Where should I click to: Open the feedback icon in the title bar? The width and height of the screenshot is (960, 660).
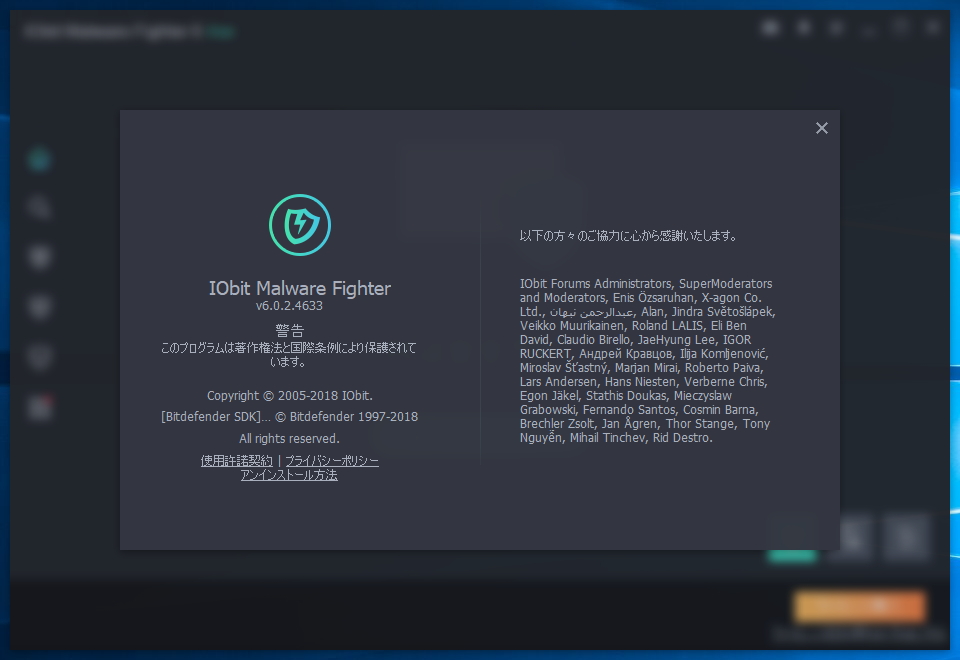803,27
